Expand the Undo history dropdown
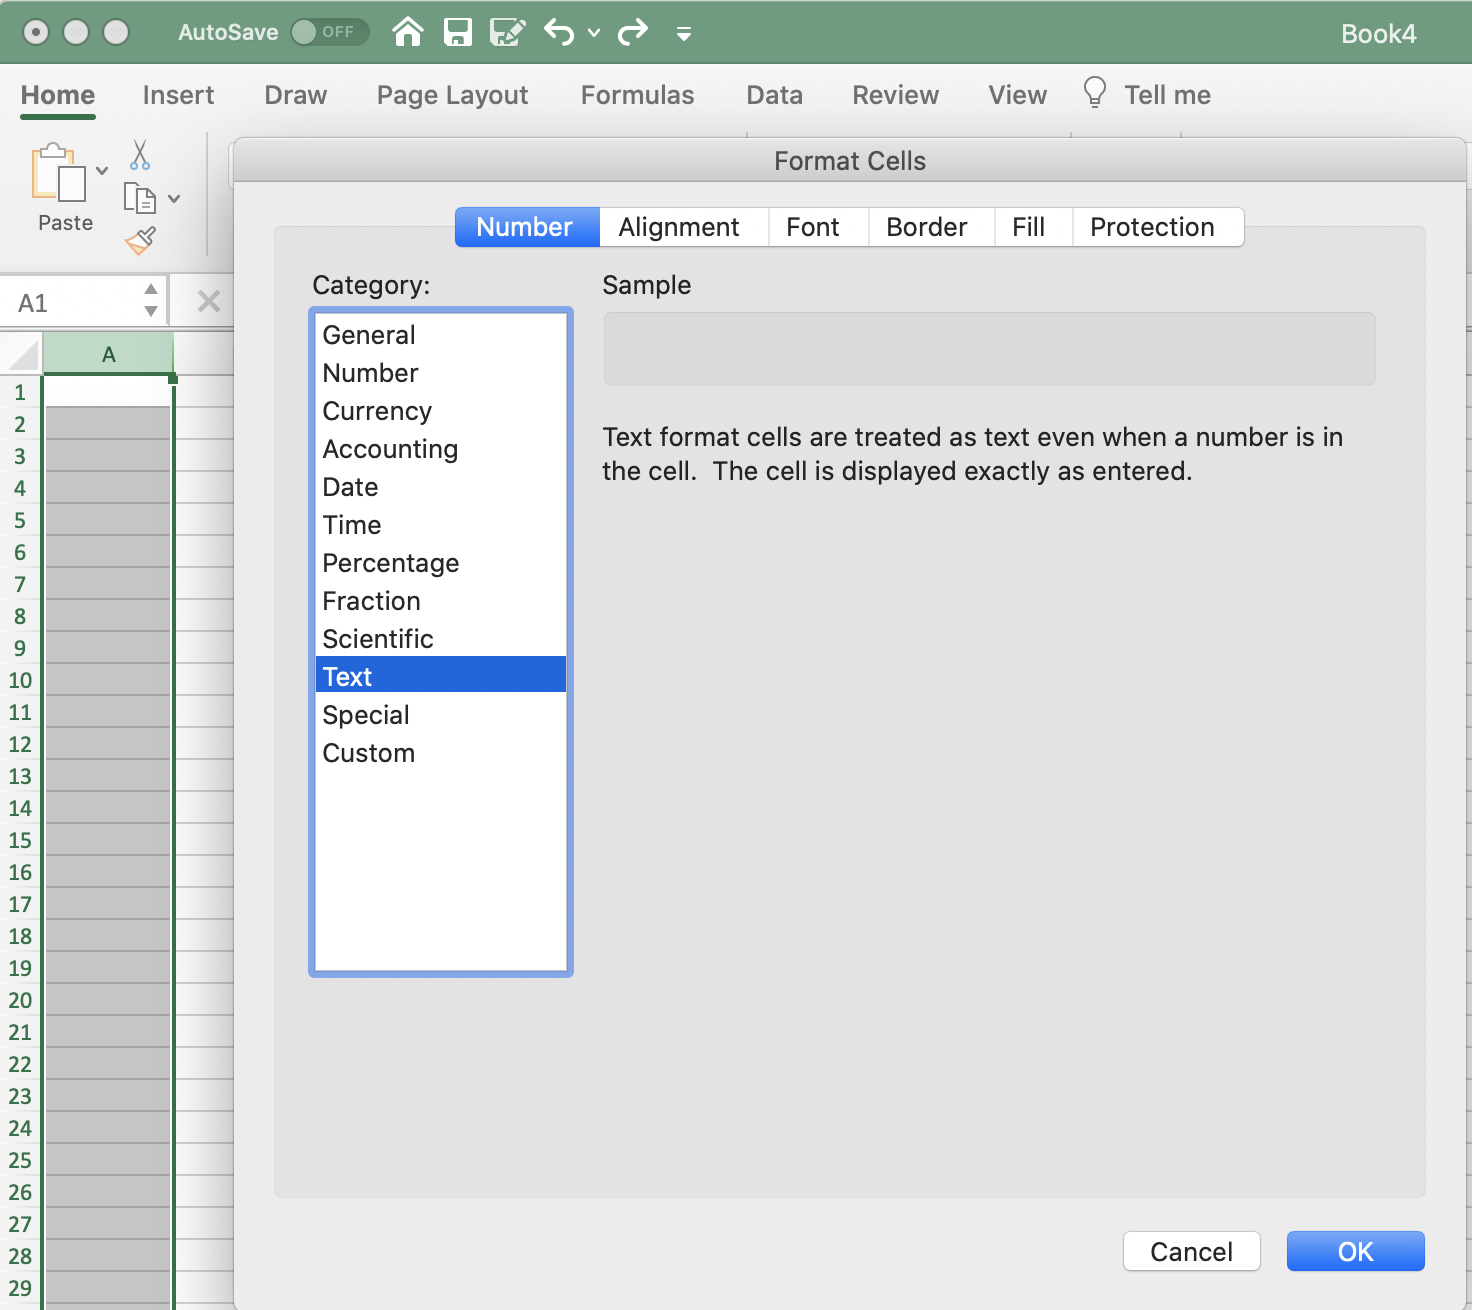Image resolution: width=1472 pixels, height=1310 pixels. (x=594, y=33)
